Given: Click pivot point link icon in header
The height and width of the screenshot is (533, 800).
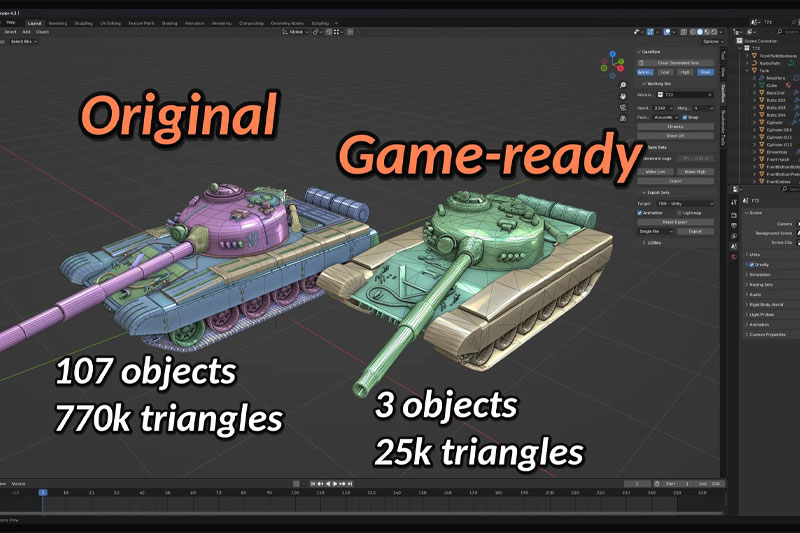Looking at the screenshot, I should pyautogui.click(x=316, y=32).
